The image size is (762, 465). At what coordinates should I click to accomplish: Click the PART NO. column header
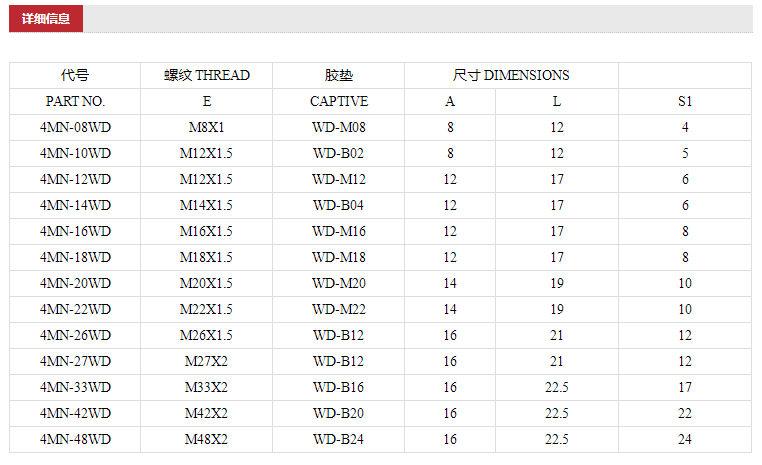[x=75, y=102]
